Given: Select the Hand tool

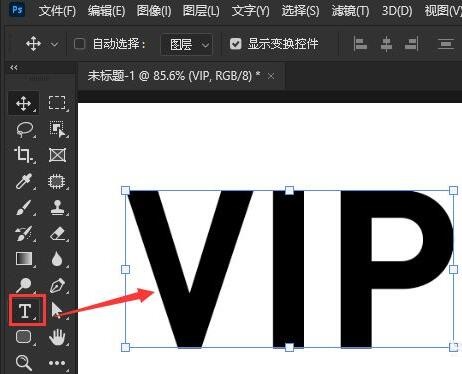Looking at the screenshot, I should pyautogui.click(x=57, y=337).
